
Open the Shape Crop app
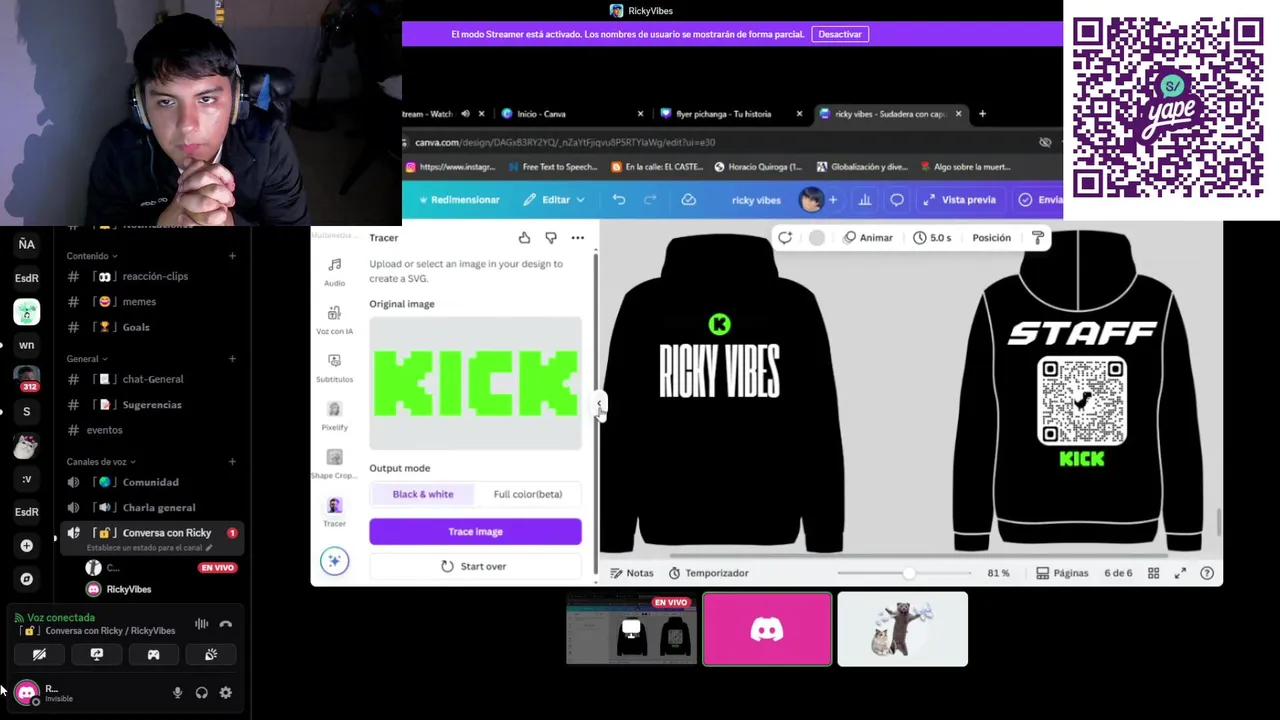coord(334,463)
